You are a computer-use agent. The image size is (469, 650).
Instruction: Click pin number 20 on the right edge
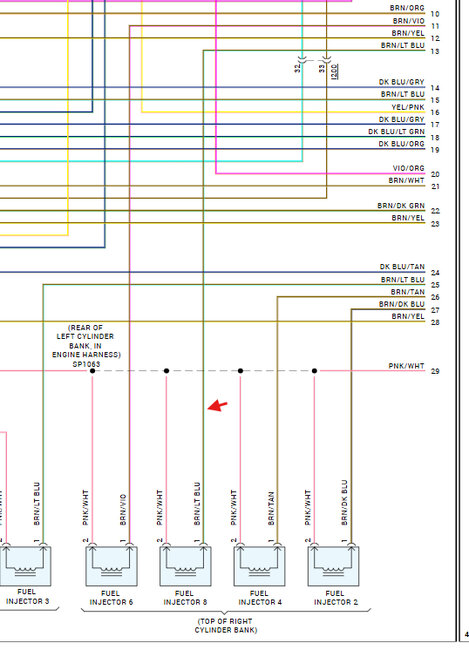tap(435, 175)
